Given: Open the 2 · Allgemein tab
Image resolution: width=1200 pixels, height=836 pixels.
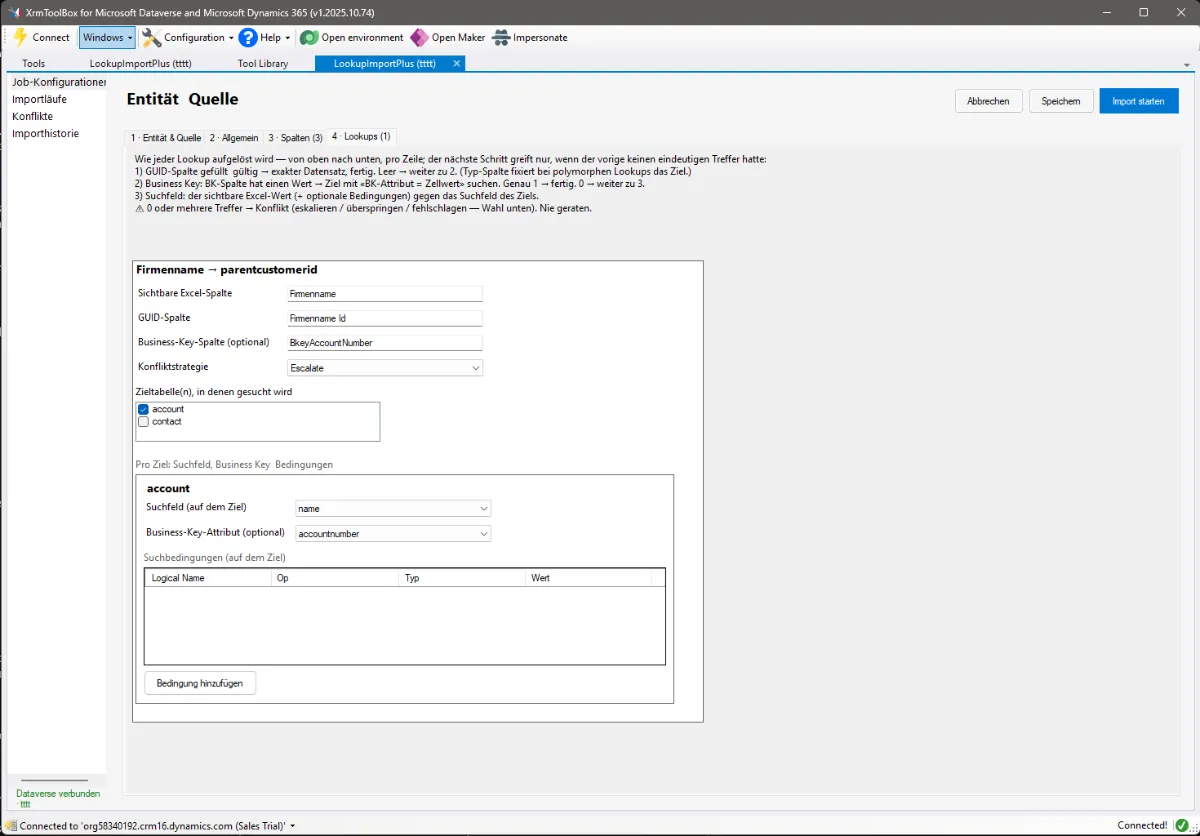Looking at the screenshot, I should [x=234, y=137].
